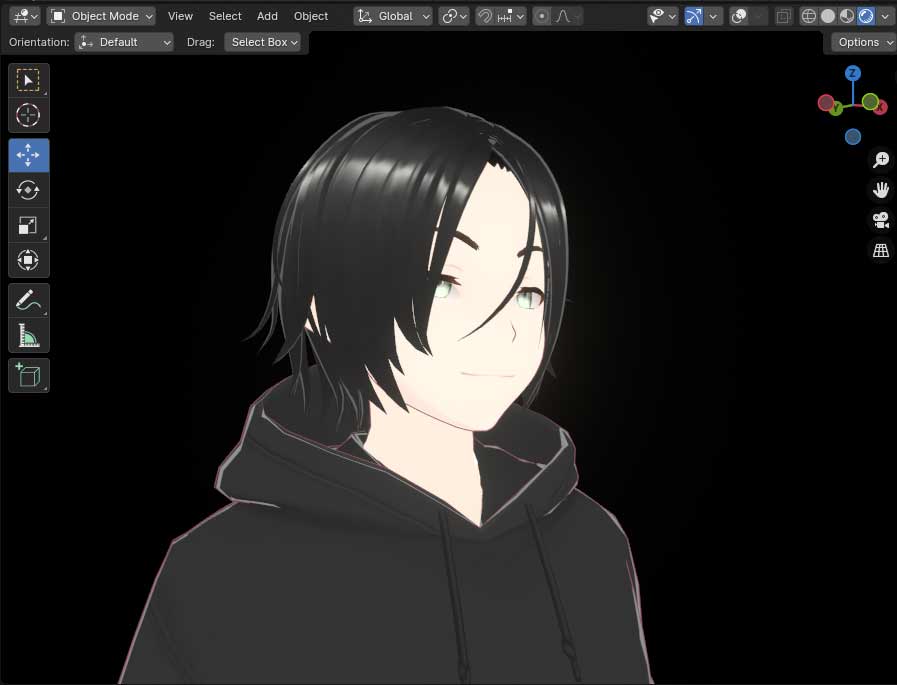Click the Options button
Image resolution: width=897 pixels, height=685 pixels.
point(863,42)
